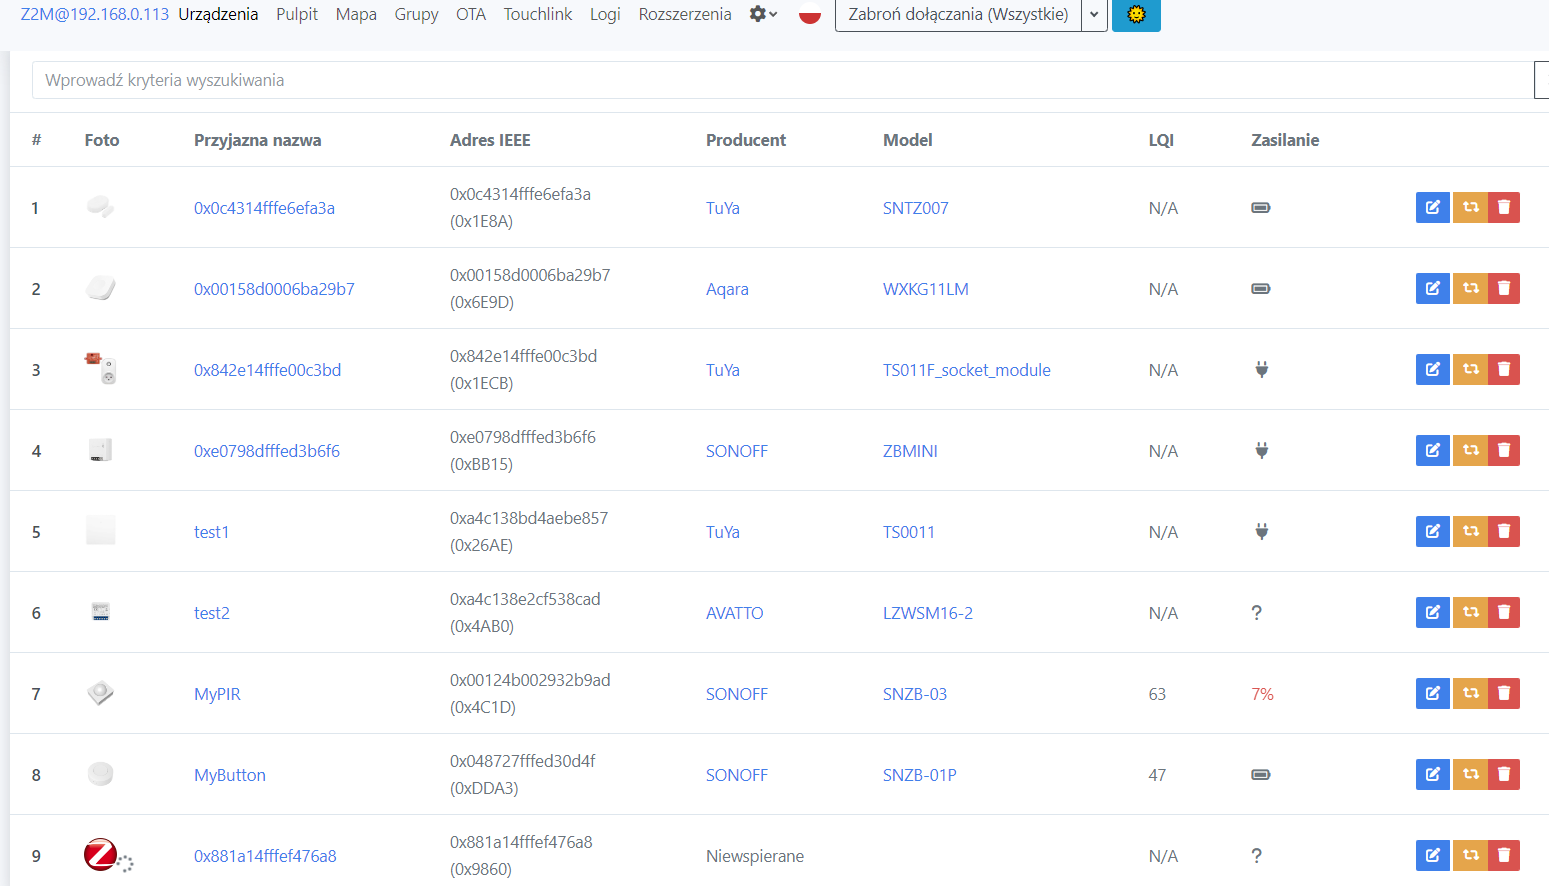
Task: Click the MyPIR sensor thumbnail
Action: click(100, 693)
